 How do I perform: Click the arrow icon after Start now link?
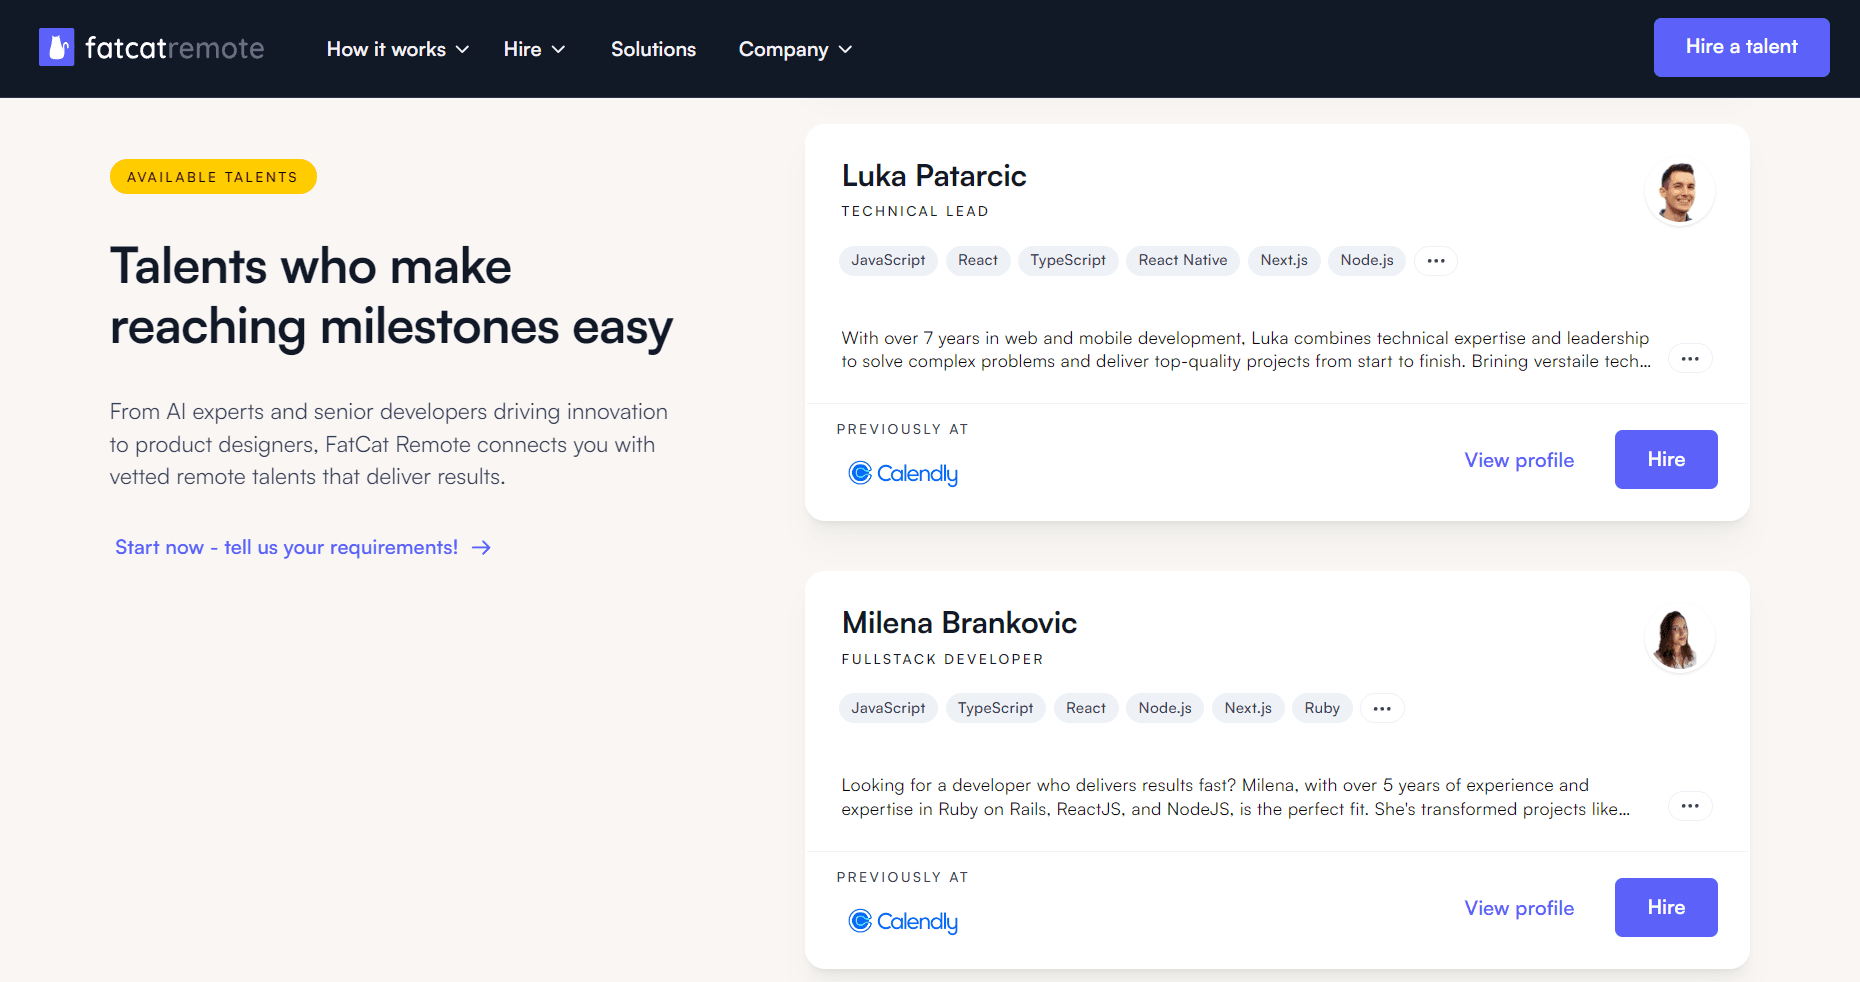pyautogui.click(x=481, y=548)
